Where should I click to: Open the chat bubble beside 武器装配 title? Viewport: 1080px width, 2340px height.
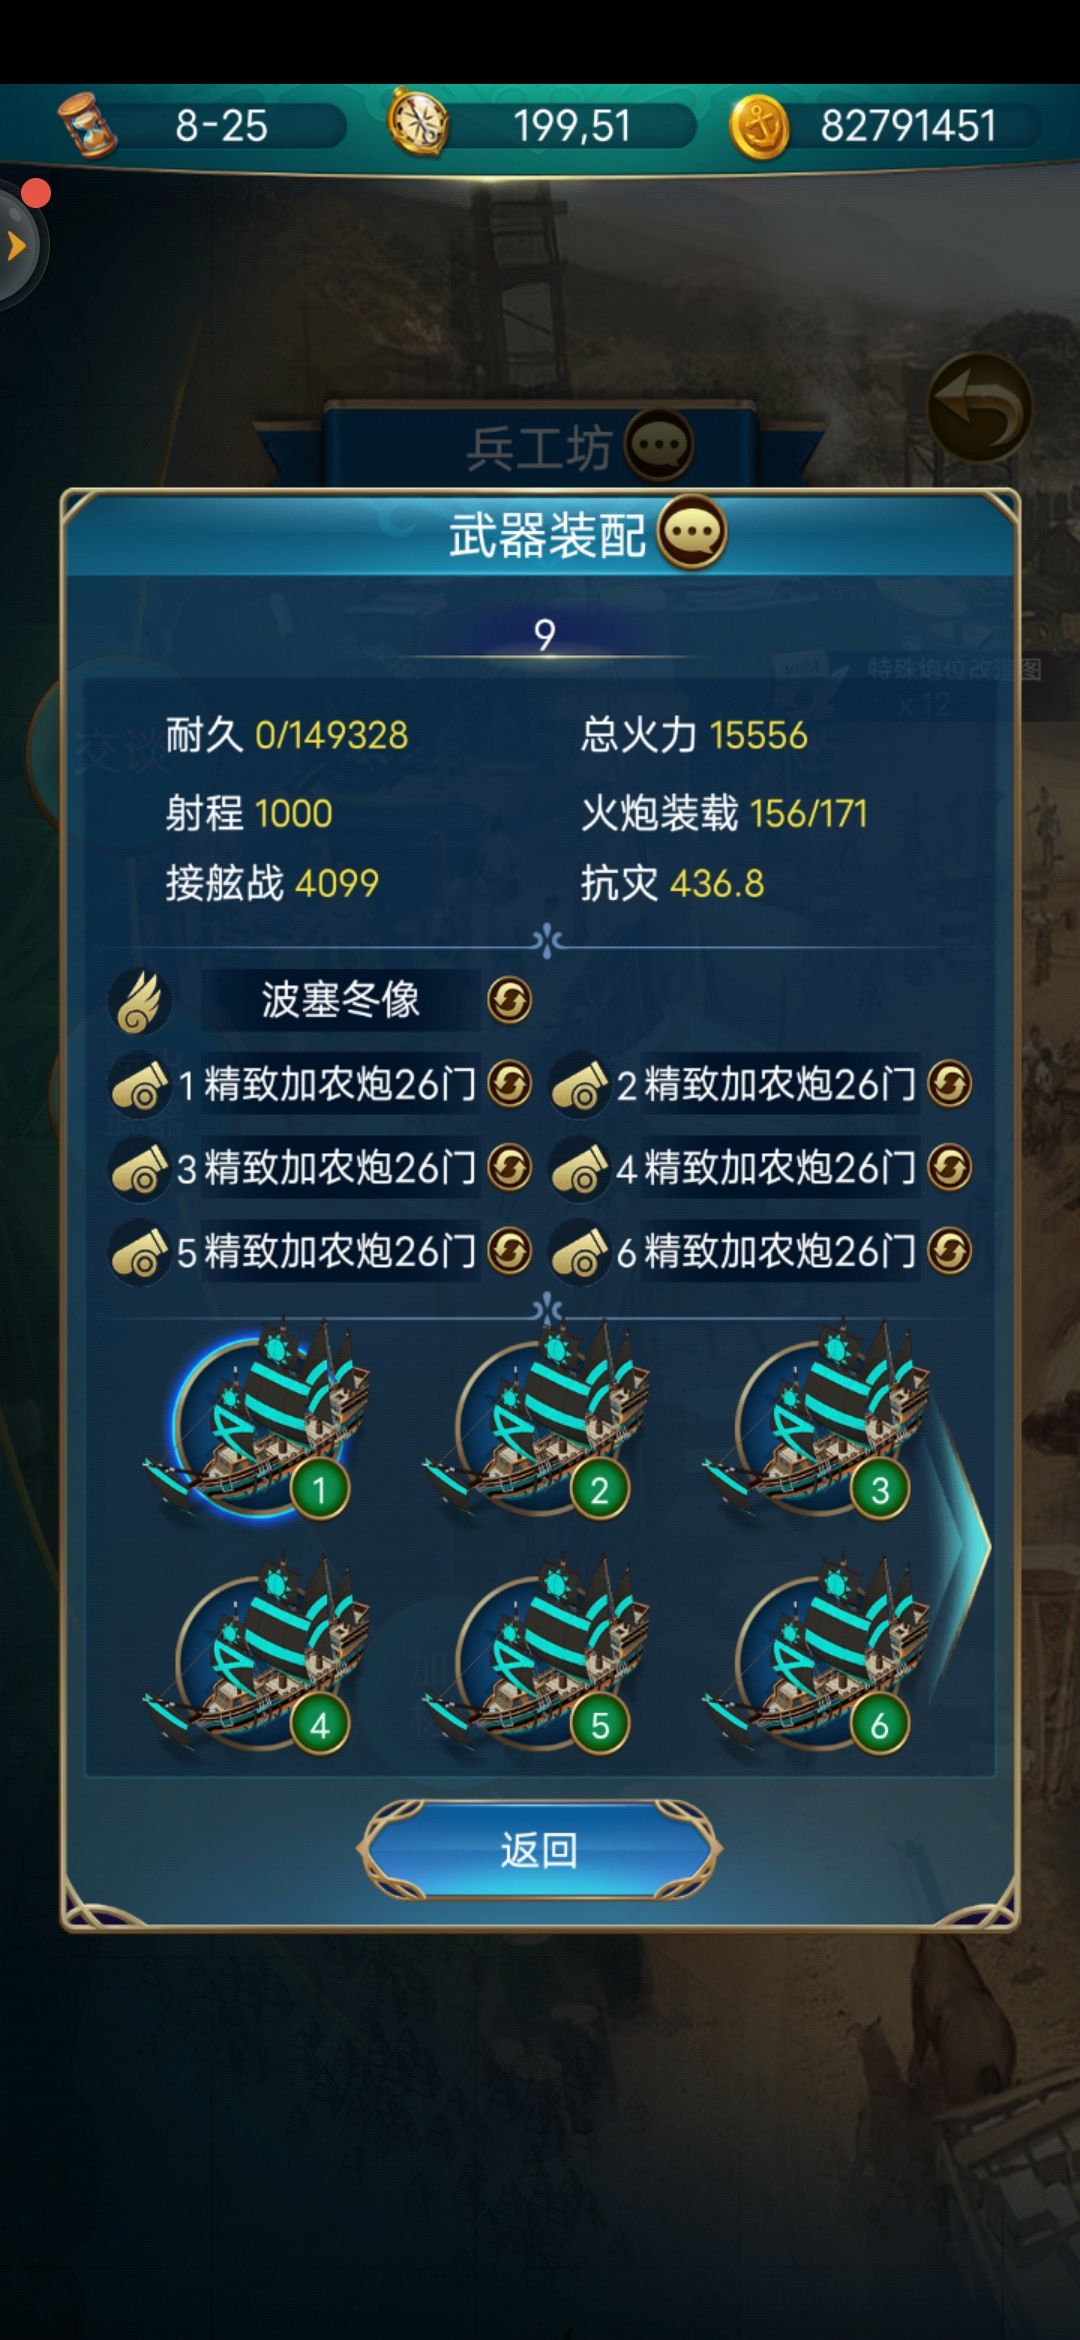point(692,532)
